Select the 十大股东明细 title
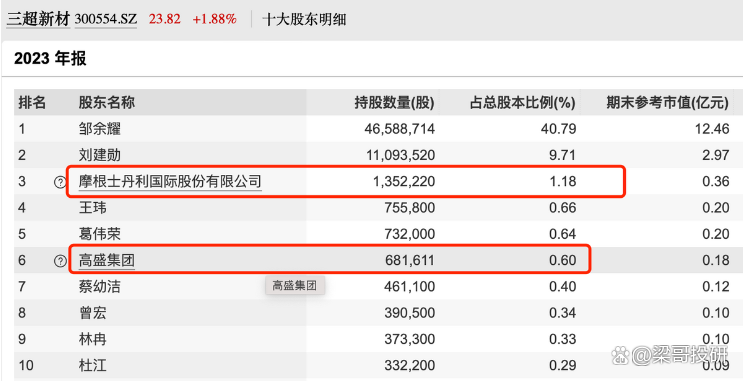The image size is (743, 381). (x=304, y=19)
